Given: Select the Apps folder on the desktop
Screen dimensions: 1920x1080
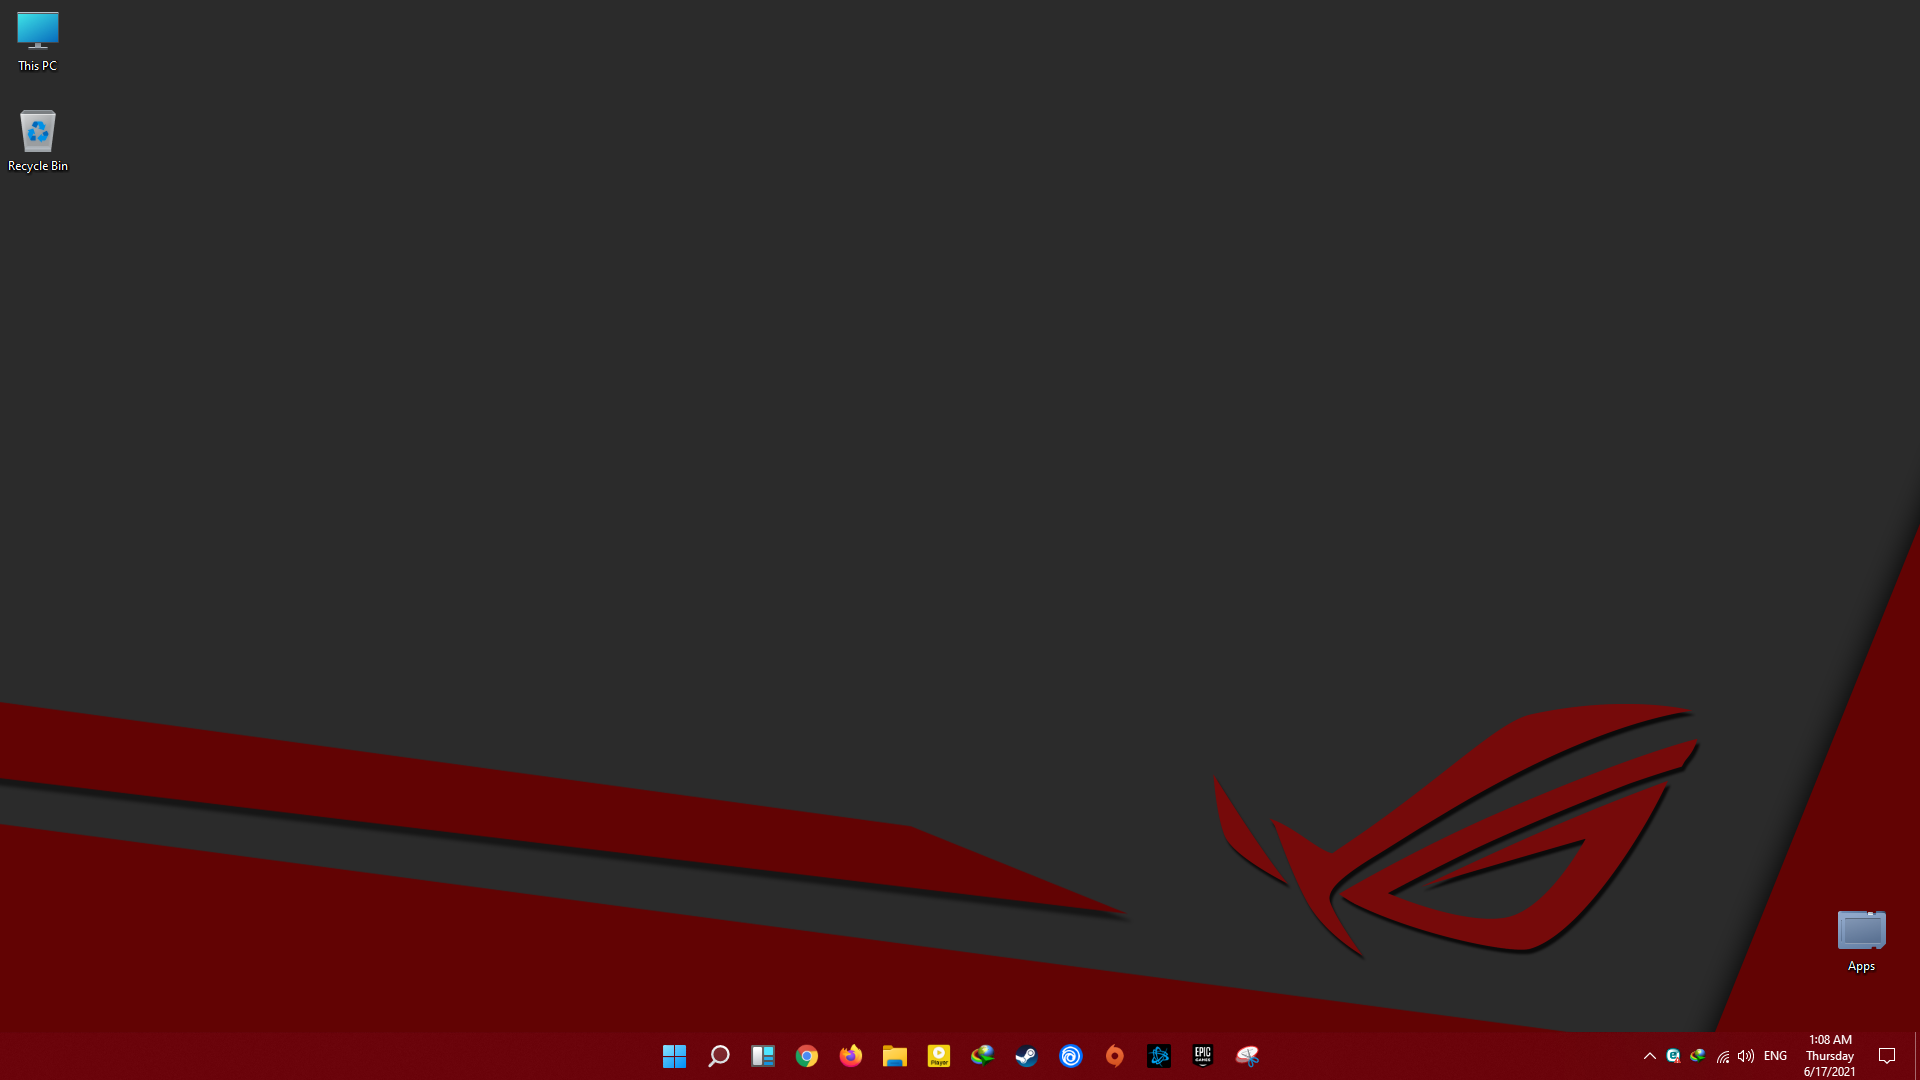Looking at the screenshot, I should coord(1861,941).
